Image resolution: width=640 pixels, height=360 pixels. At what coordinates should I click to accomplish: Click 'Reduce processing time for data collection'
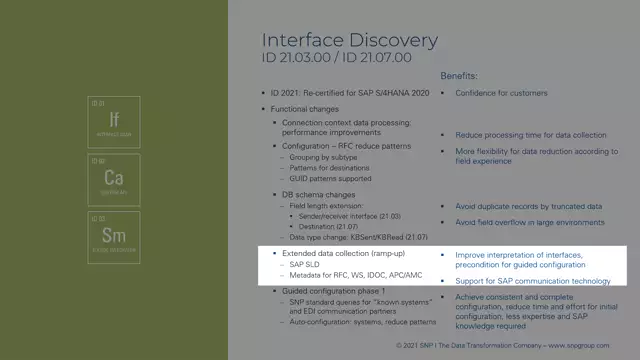[531, 135]
